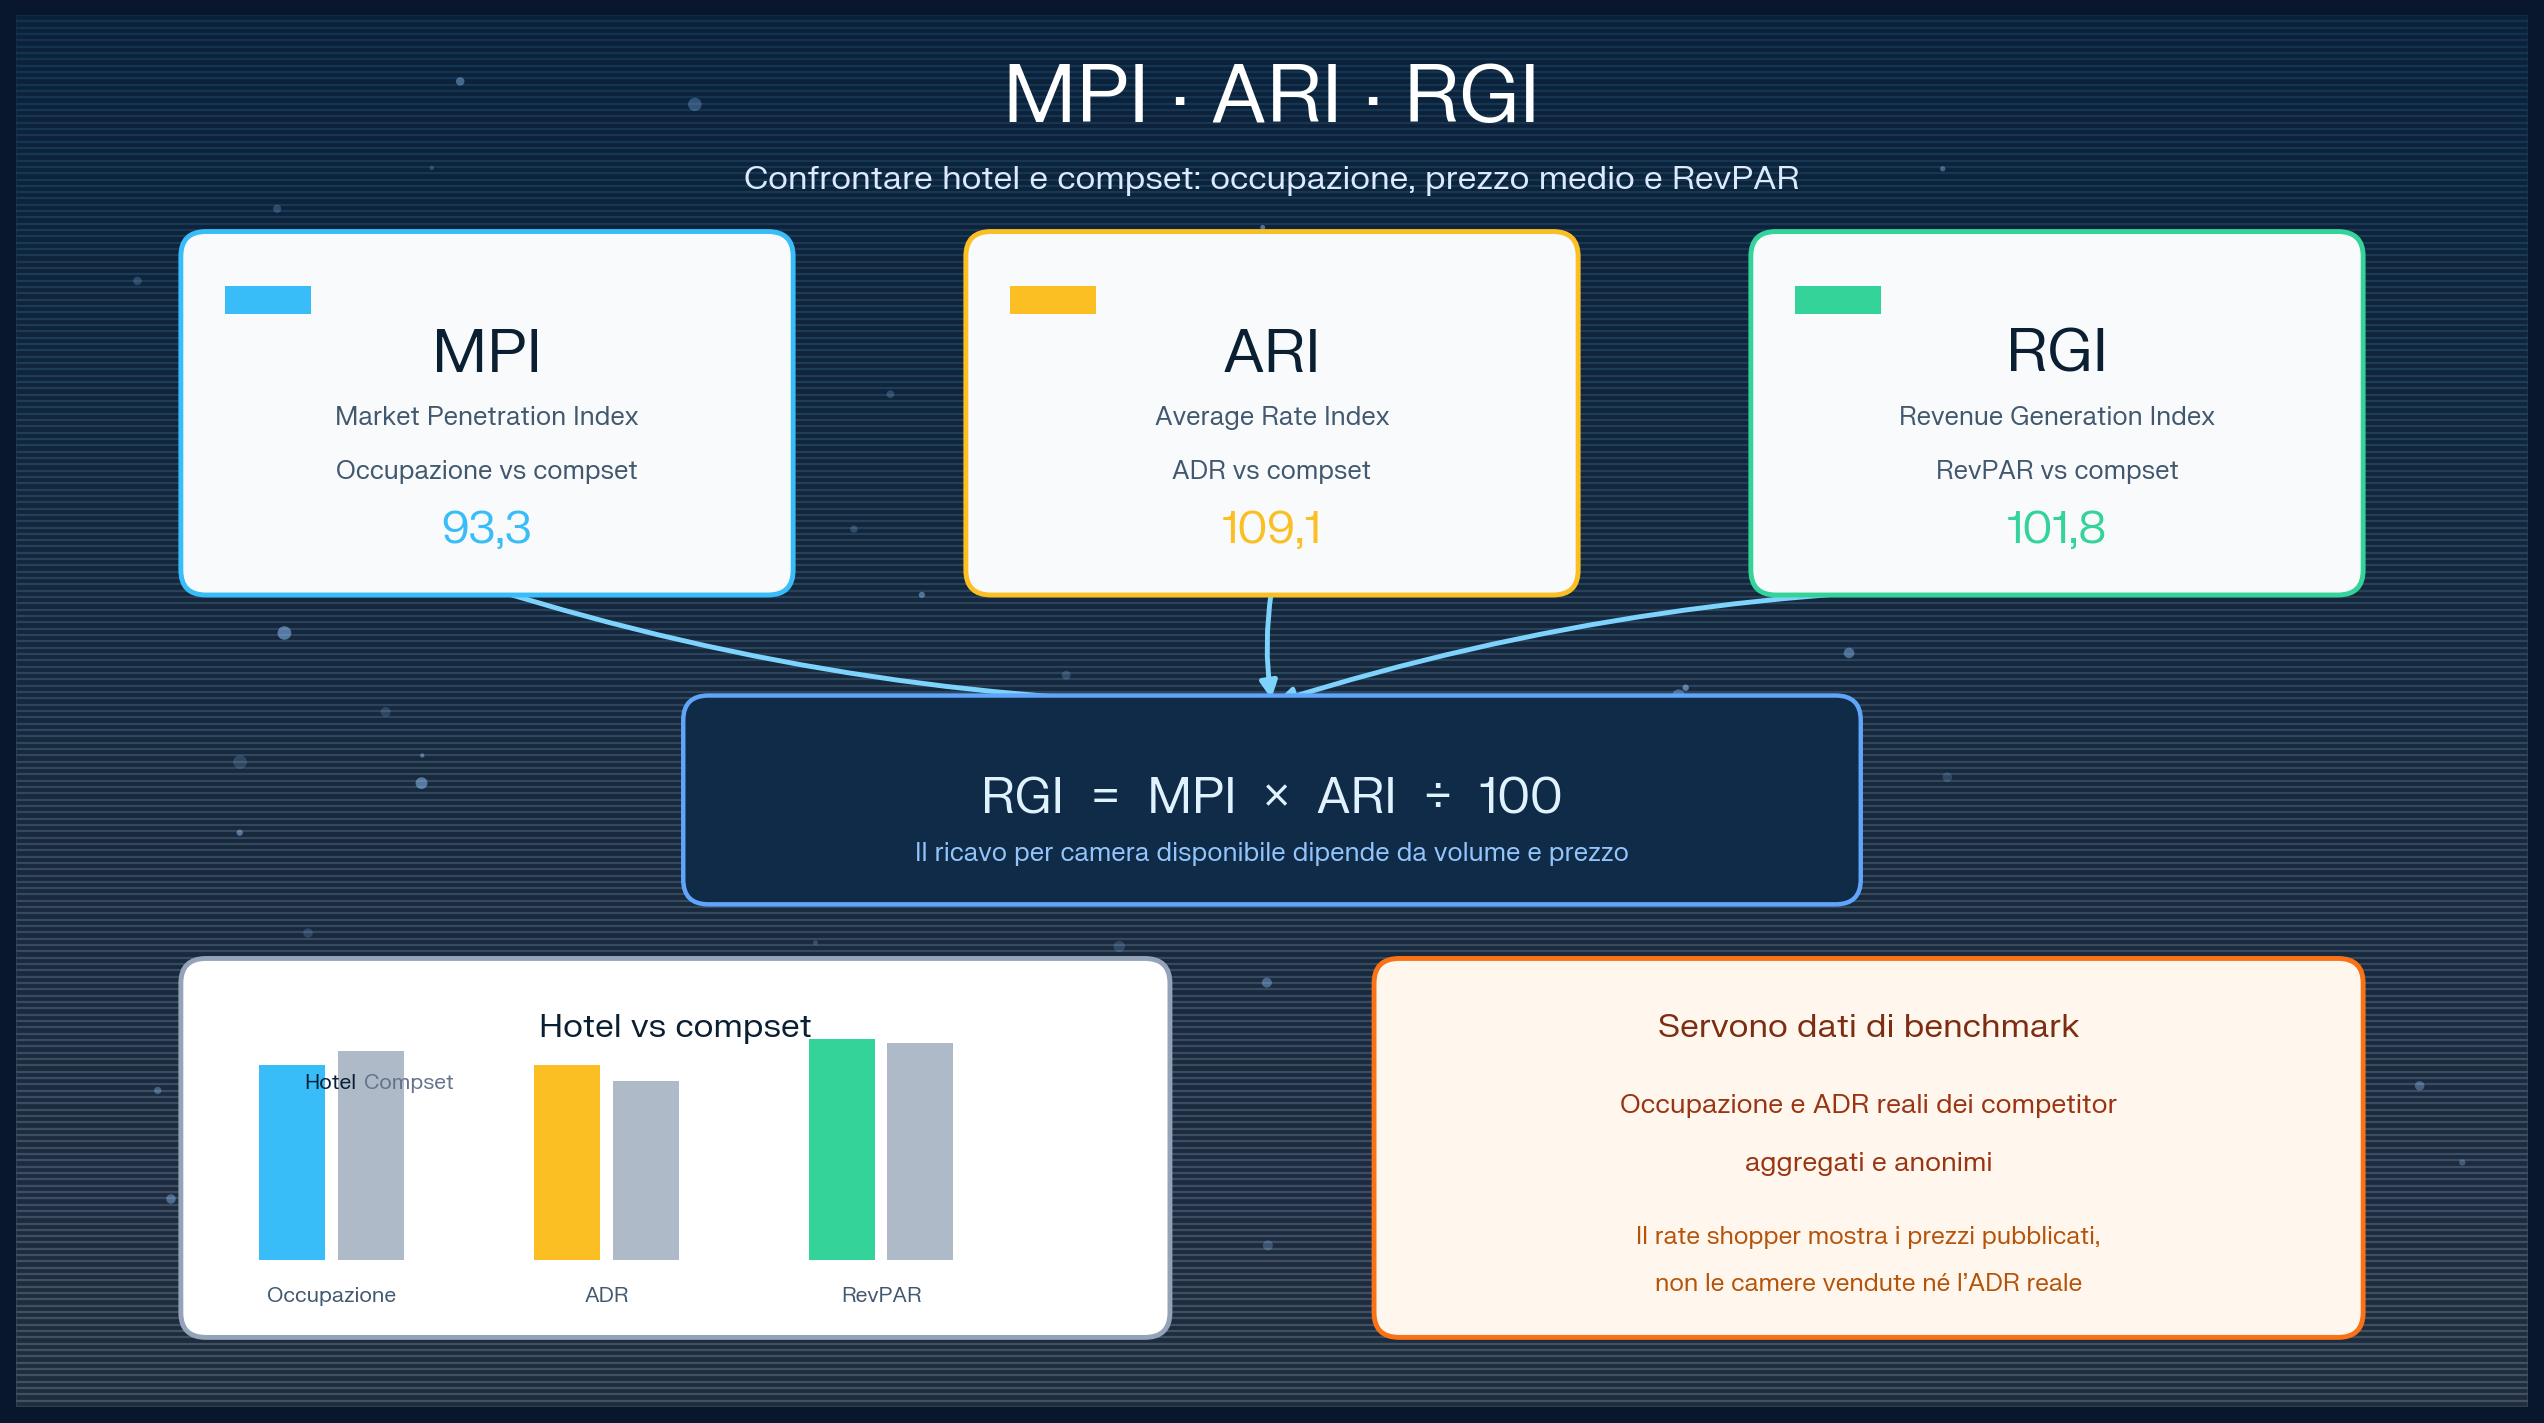Viewport: 2544px width, 1423px height.
Task: Click the gray compset ADR bar
Action: click(x=646, y=1170)
